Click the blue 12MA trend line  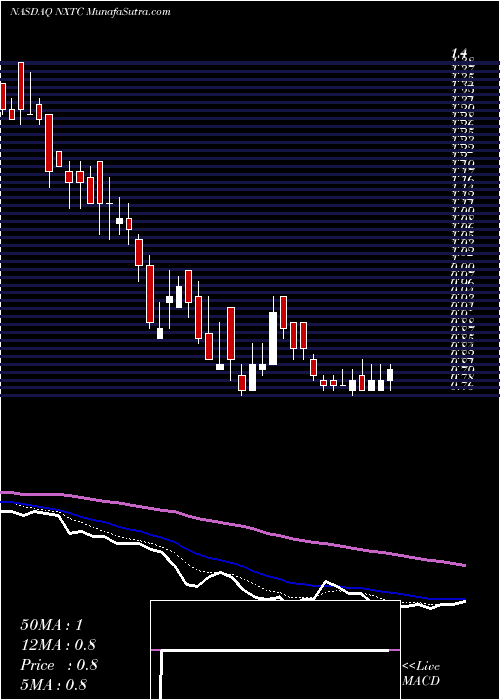(232, 563)
